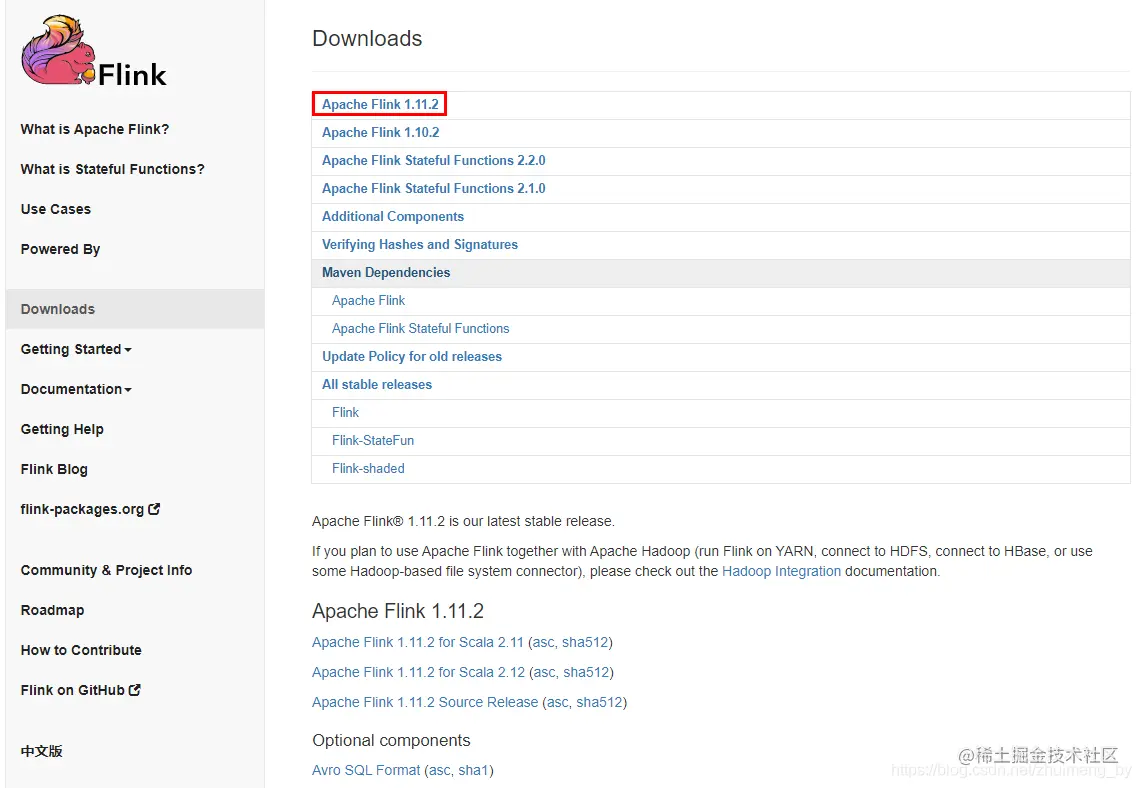This screenshot has height=788, width=1141.
Task: Open What is Stateful Functions? page
Action: pos(112,169)
